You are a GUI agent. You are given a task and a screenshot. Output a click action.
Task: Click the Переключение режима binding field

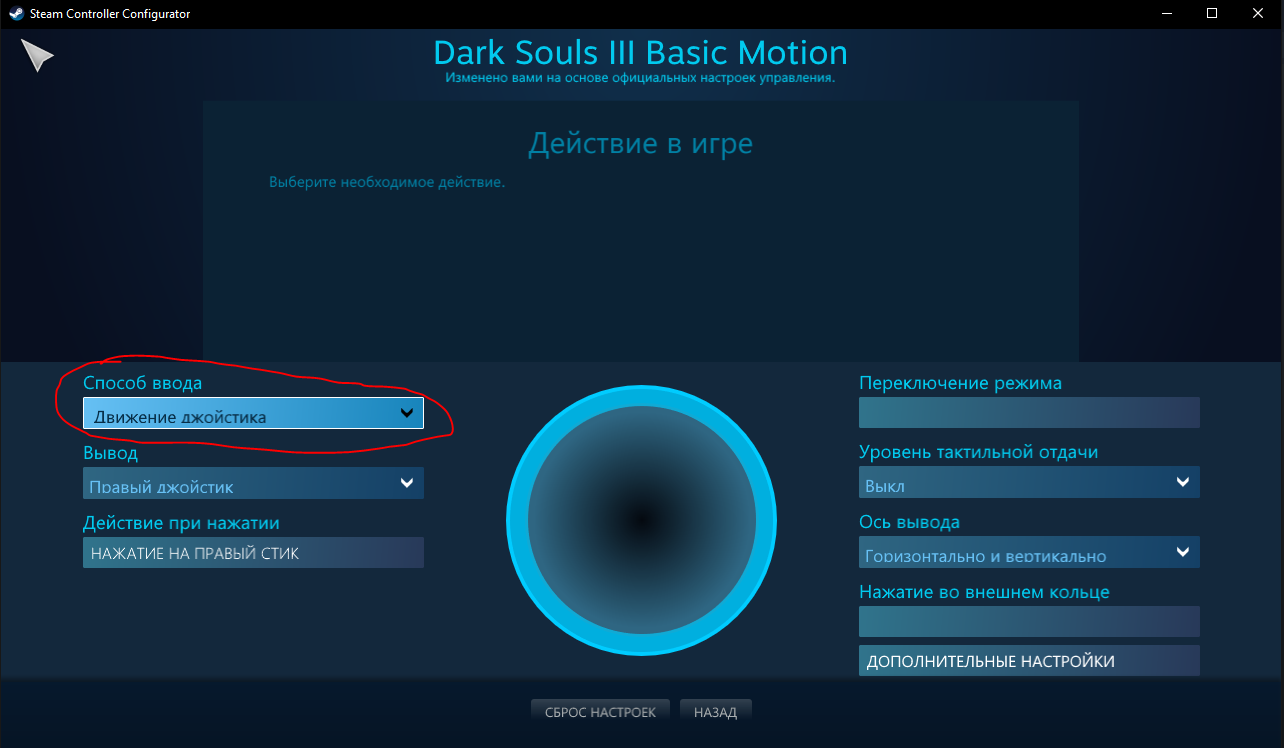pos(1029,412)
